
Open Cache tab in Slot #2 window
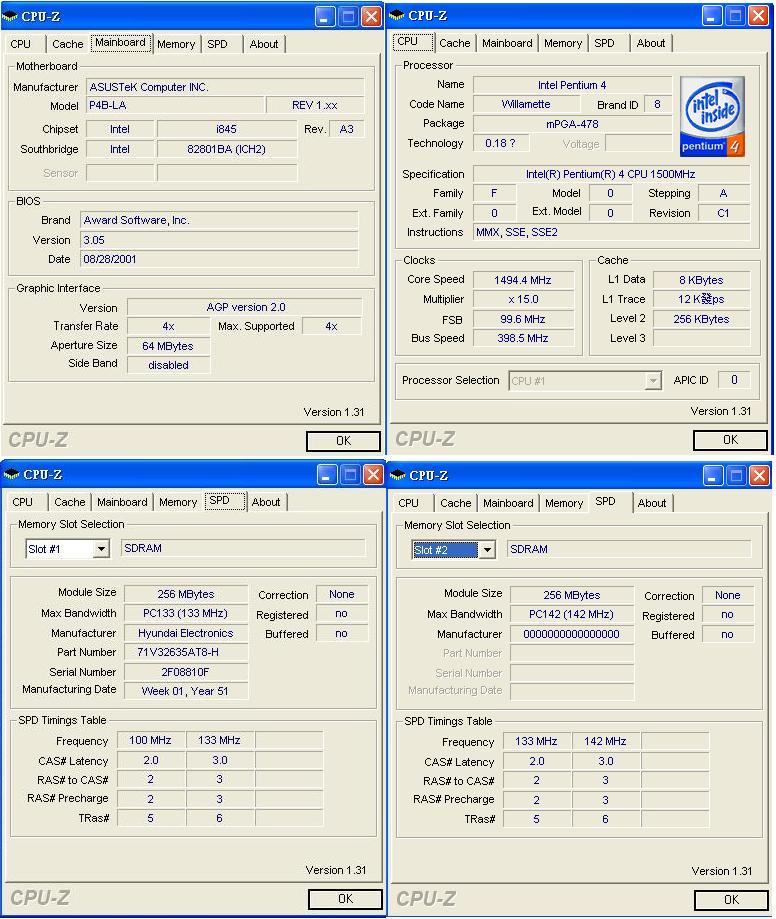click(455, 503)
